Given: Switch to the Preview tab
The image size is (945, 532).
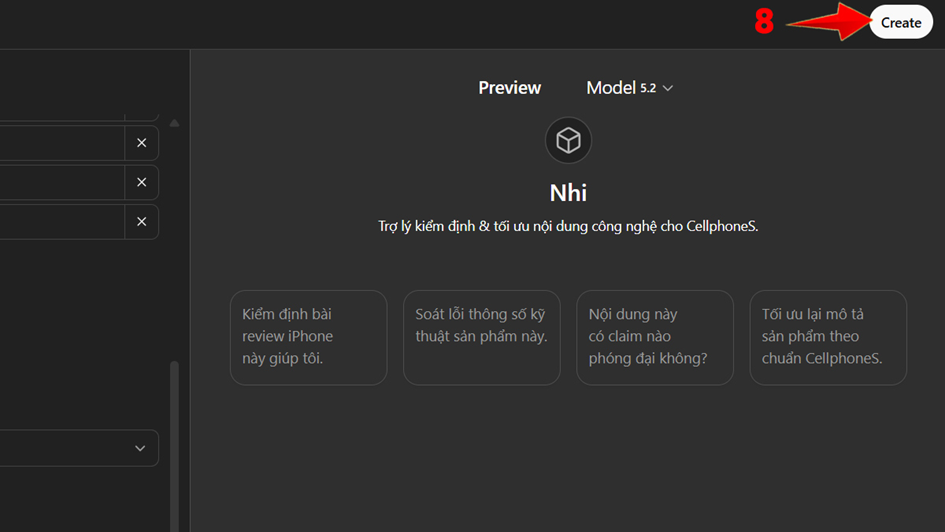Looking at the screenshot, I should click(x=509, y=88).
